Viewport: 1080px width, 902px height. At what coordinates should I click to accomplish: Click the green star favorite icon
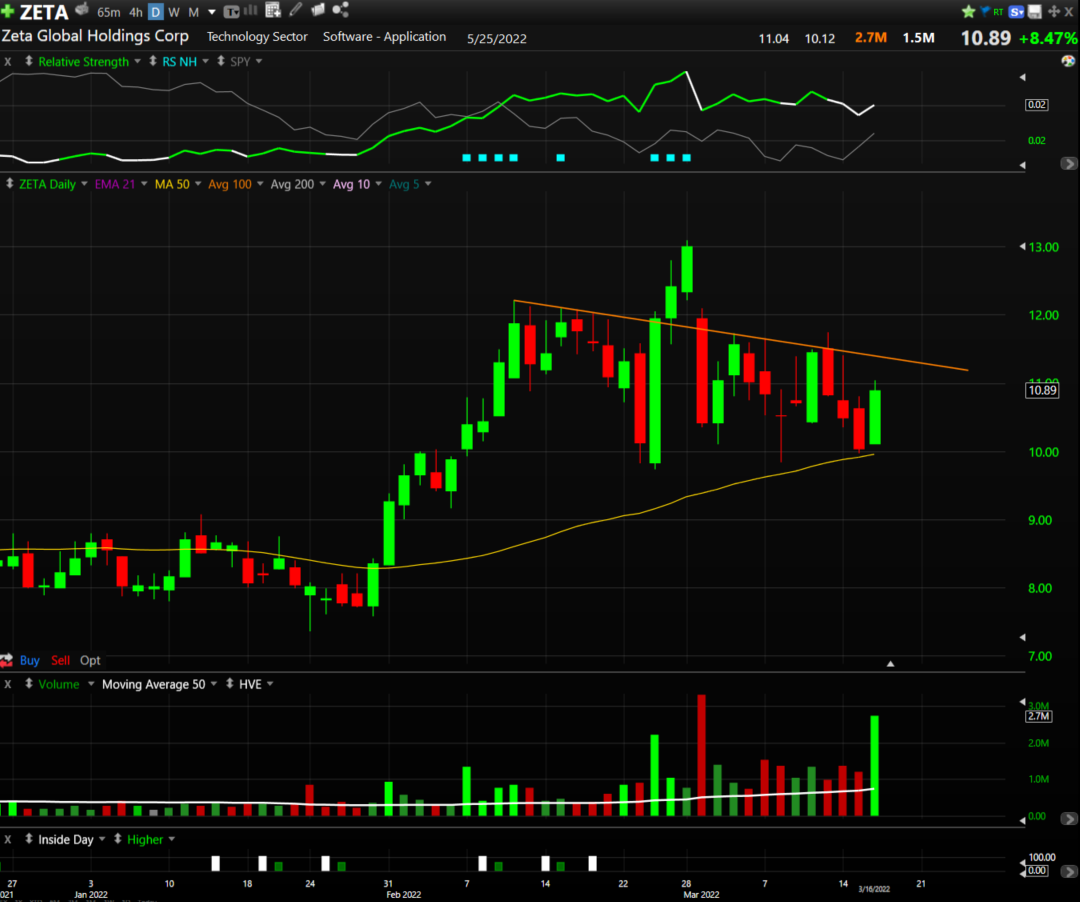pos(968,12)
